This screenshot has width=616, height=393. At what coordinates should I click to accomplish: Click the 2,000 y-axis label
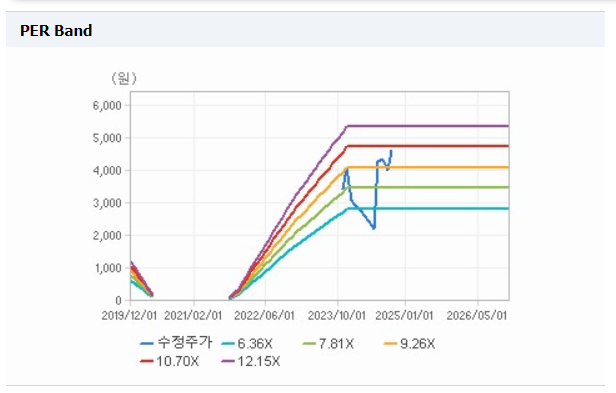click(x=107, y=235)
